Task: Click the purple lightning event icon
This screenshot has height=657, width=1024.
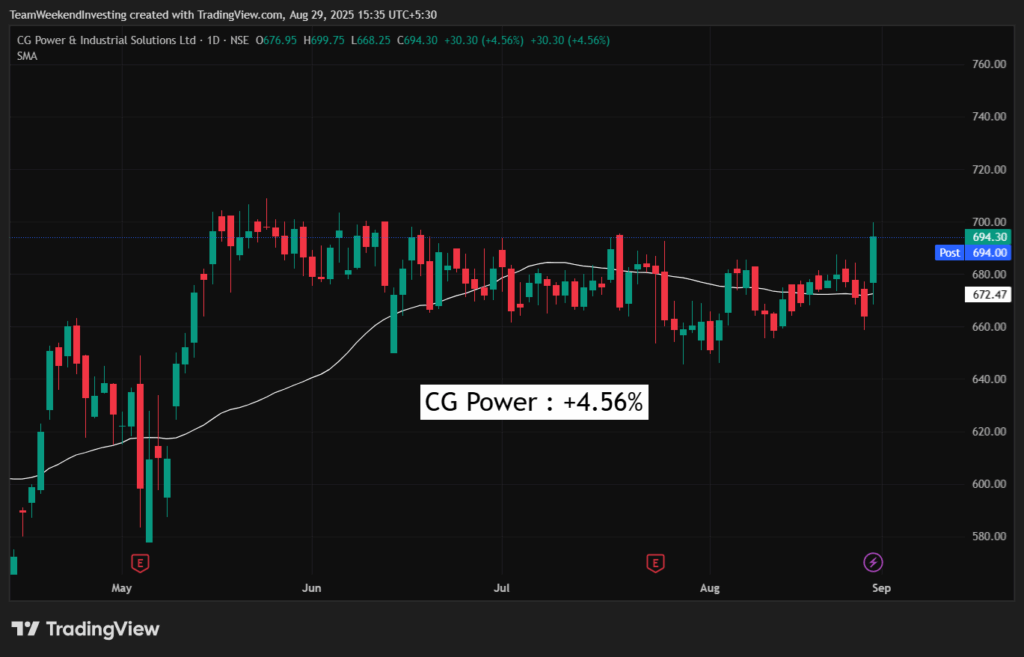Action: tap(873, 562)
